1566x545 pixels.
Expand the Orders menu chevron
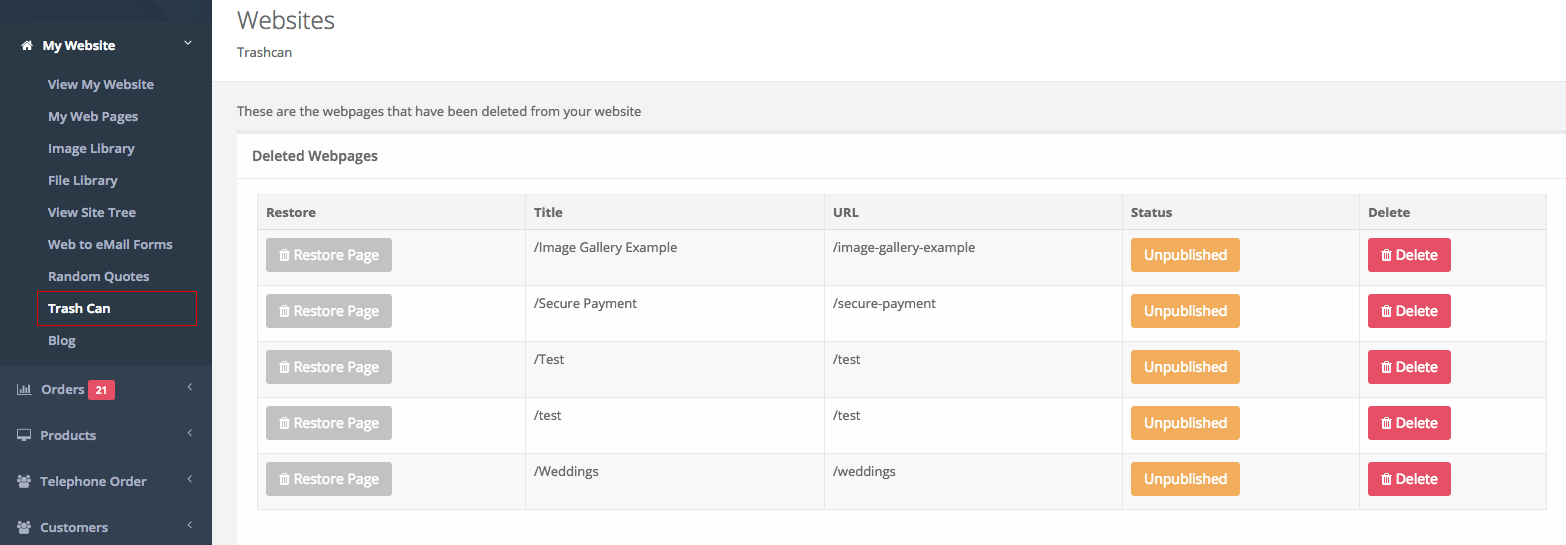pos(189,388)
